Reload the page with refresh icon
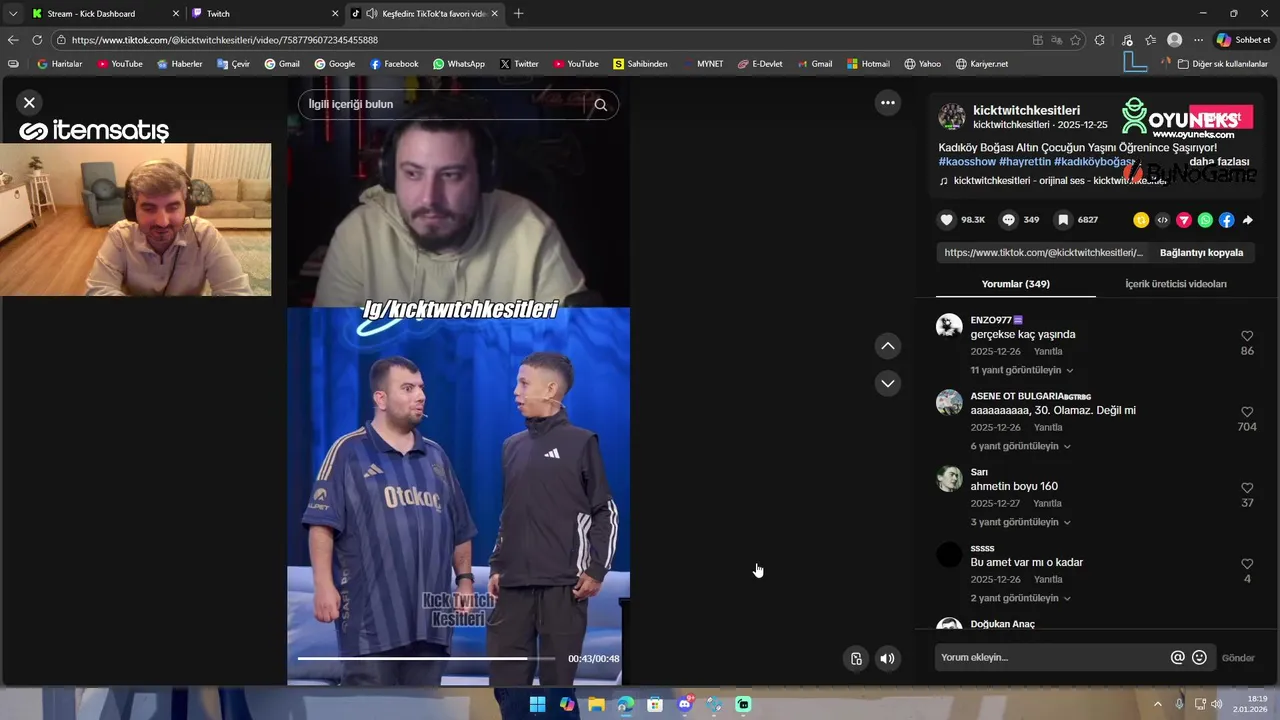 (x=37, y=40)
